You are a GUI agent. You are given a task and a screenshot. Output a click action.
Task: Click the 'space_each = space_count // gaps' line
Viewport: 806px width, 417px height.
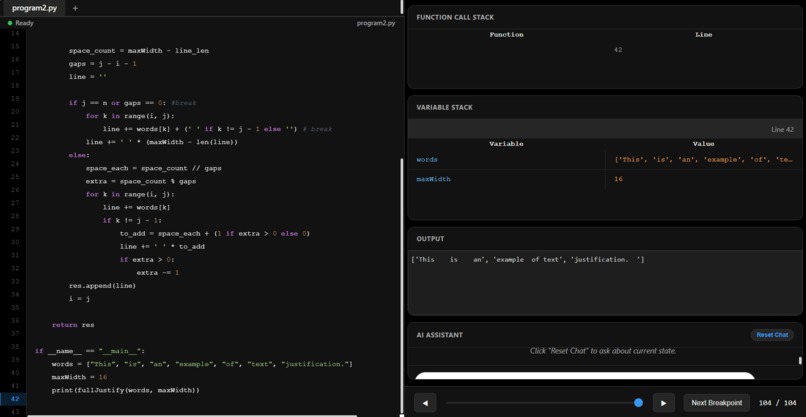(x=154, y=168)
